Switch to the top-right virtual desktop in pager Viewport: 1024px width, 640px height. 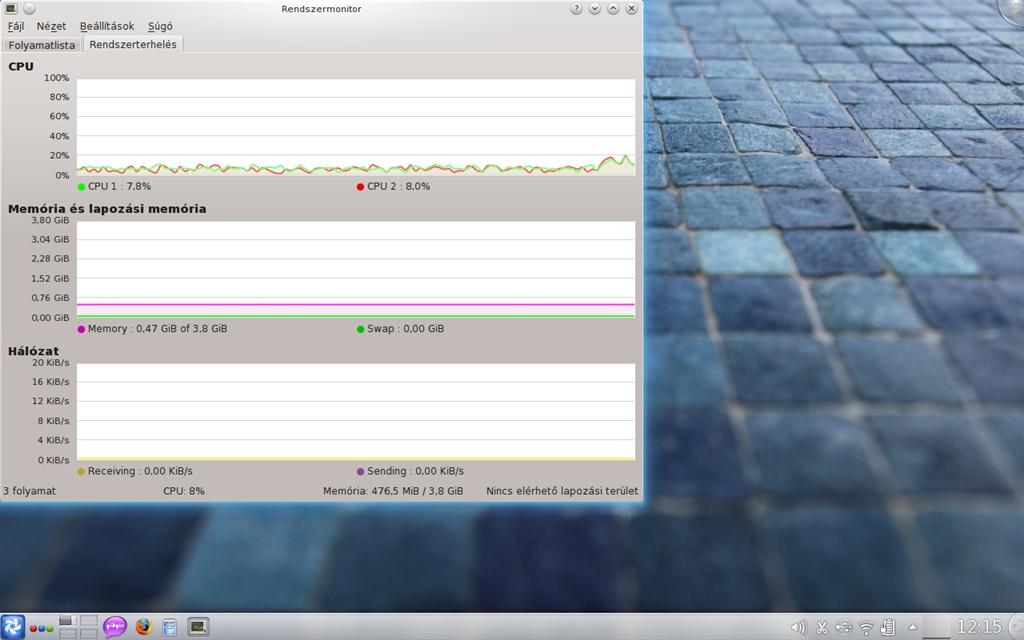pos(88,620)
